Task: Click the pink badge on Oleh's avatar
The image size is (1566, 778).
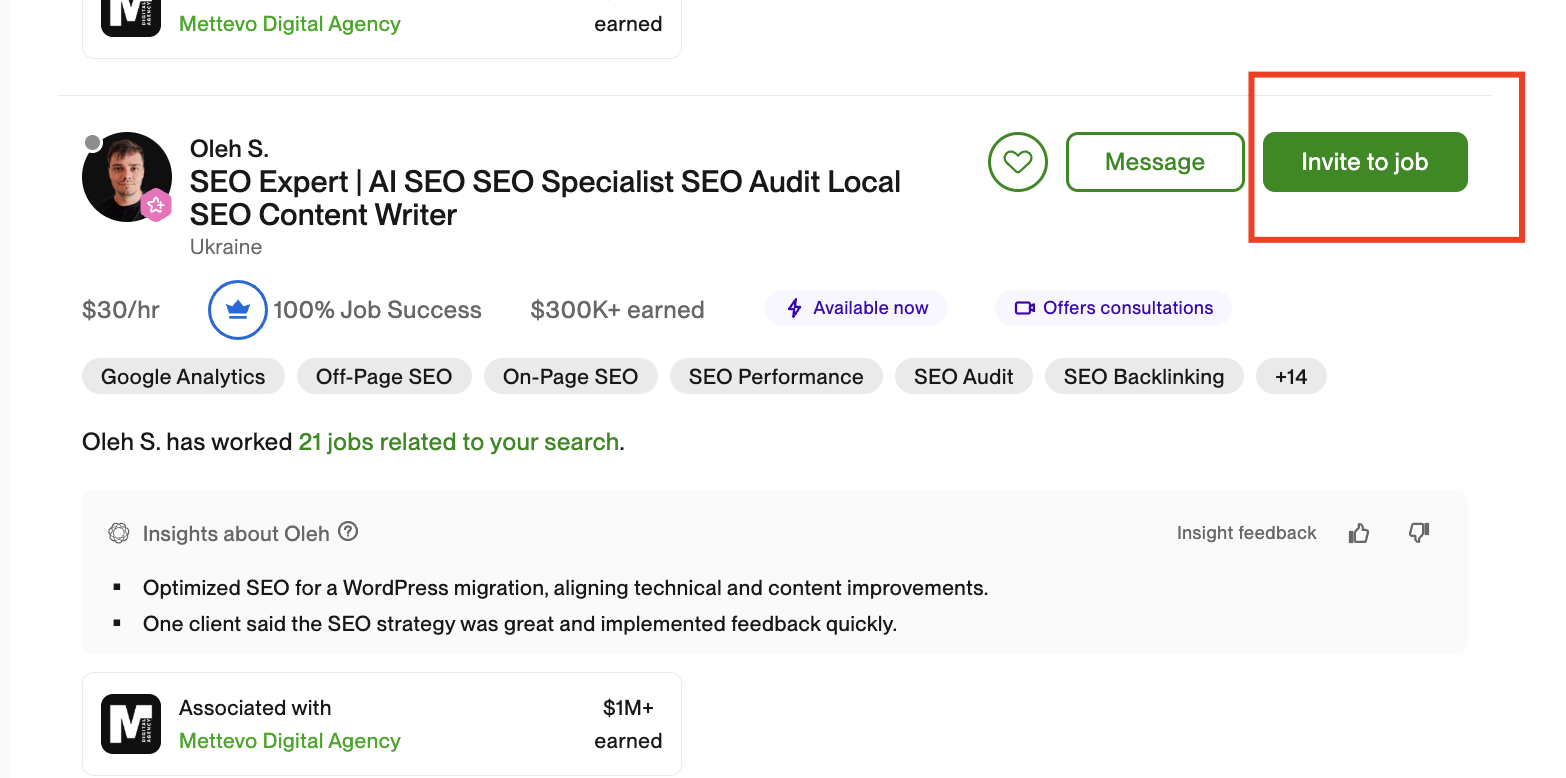Action: (x=156, y=206)
